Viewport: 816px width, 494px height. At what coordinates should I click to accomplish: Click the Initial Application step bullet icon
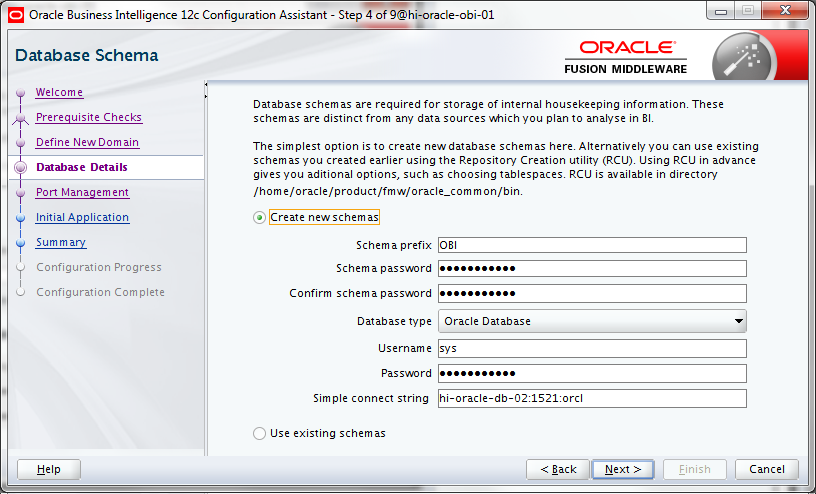19,218
